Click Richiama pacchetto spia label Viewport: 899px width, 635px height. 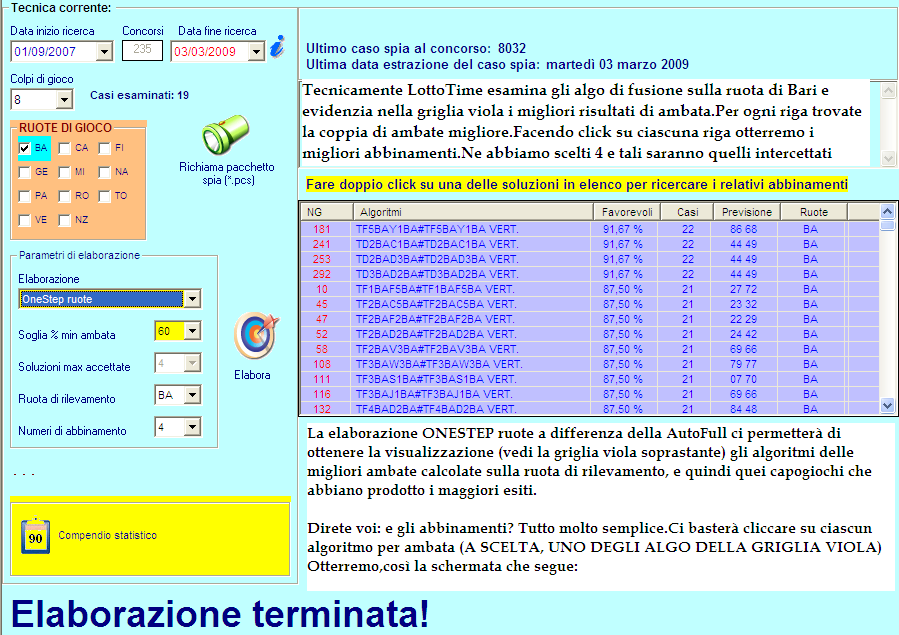coord(226,173)
